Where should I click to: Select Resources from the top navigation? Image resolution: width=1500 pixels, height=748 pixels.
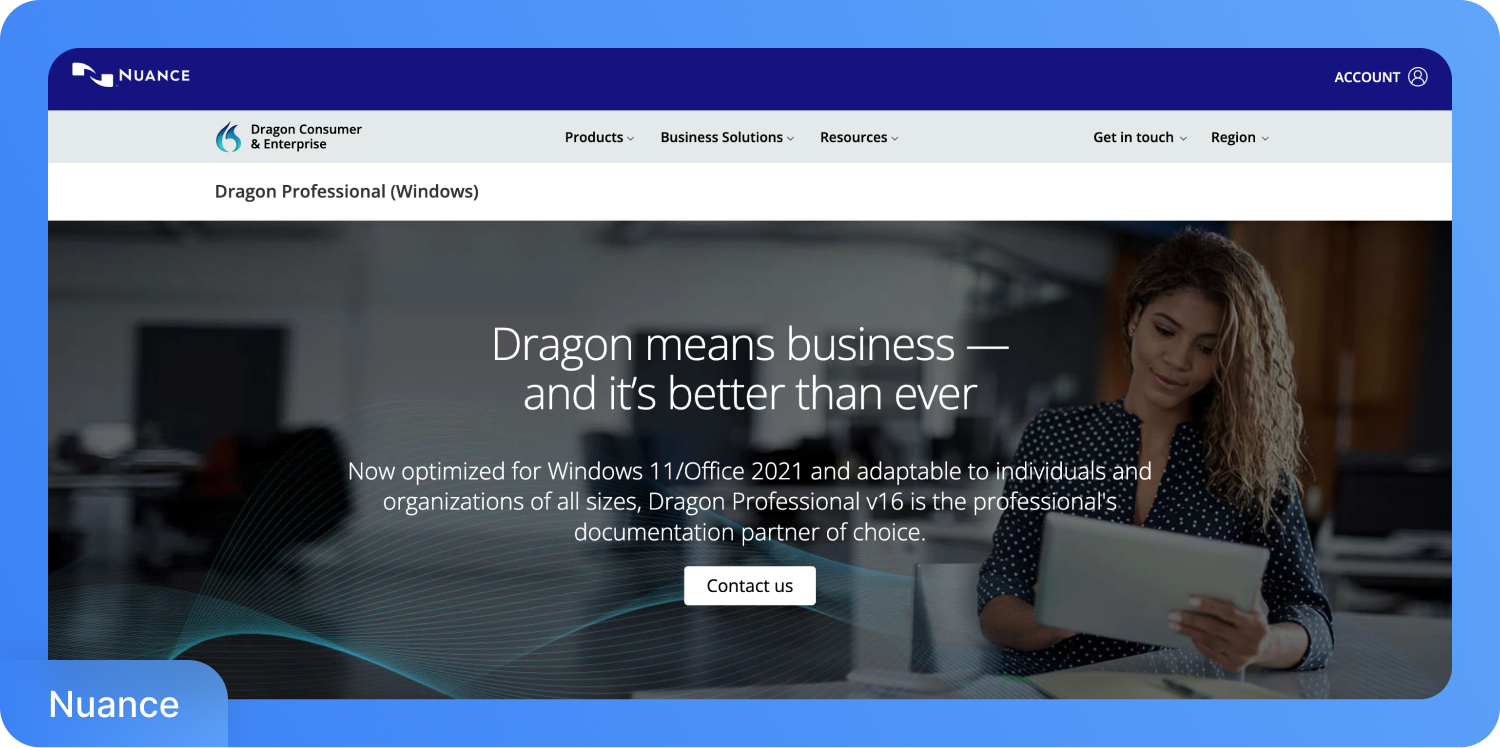[854, 137]
